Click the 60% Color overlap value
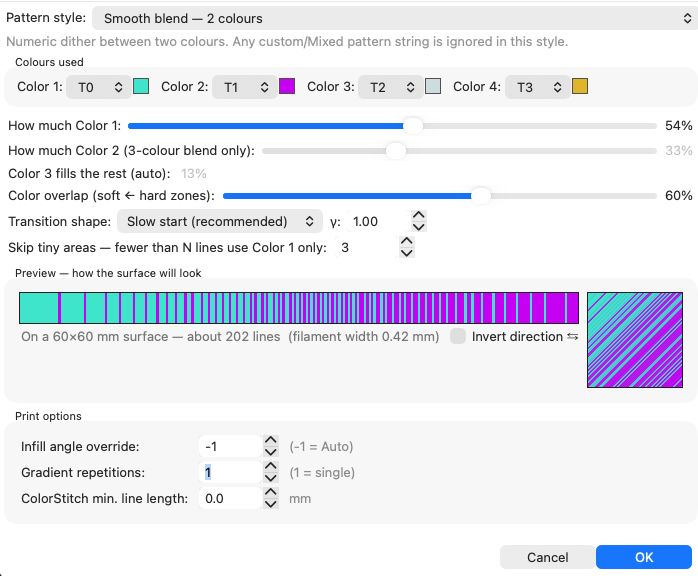The image size is (698, 576). (x=678, y=196)
